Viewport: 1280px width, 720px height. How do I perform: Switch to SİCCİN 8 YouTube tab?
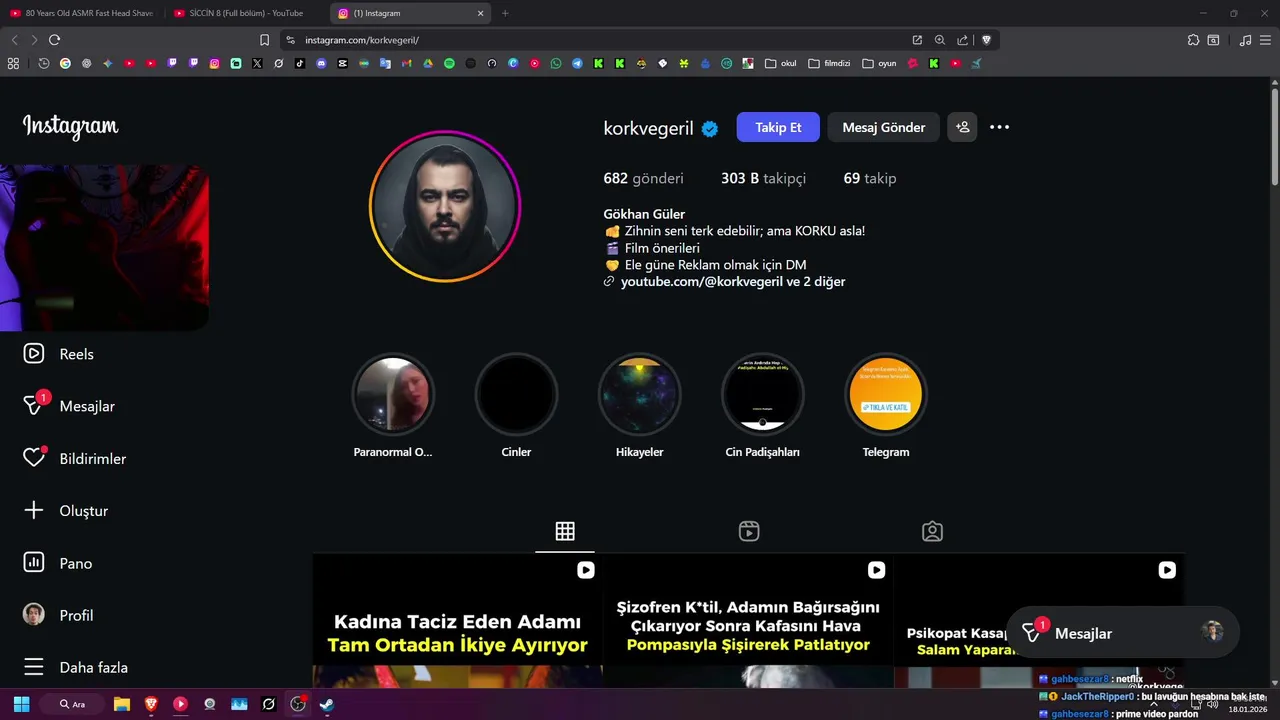pyautogui.click(x=245, y=13)
